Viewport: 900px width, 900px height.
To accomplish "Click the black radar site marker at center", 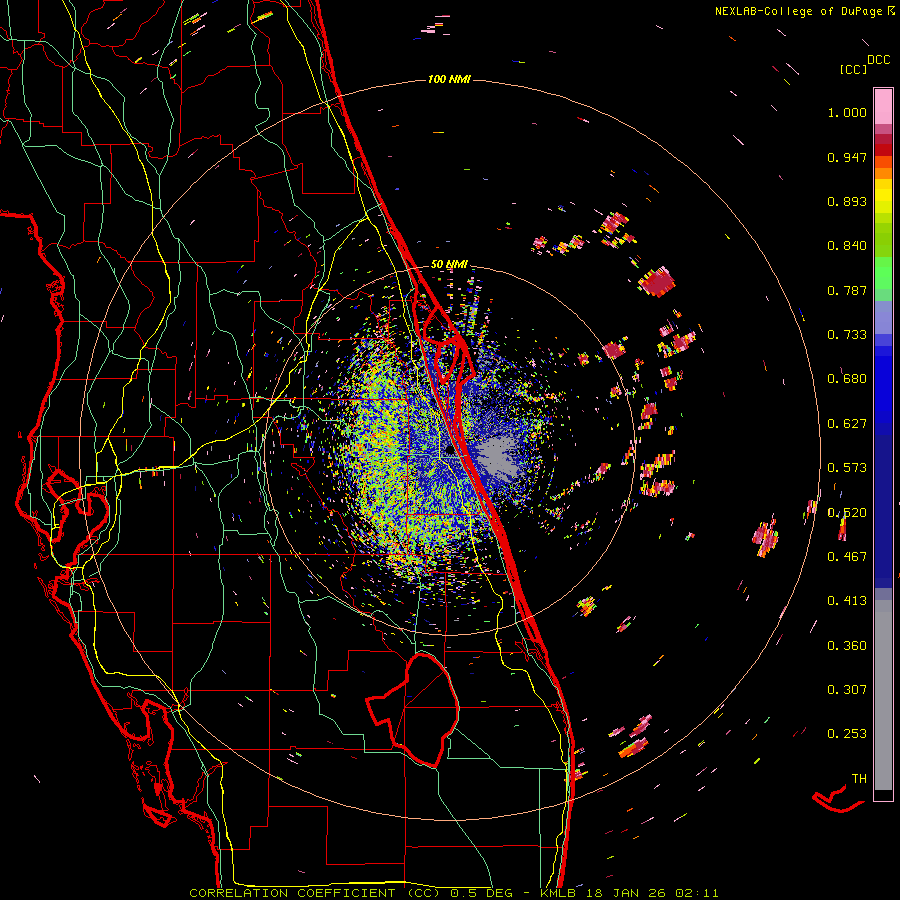I will (x=450, y=452).
